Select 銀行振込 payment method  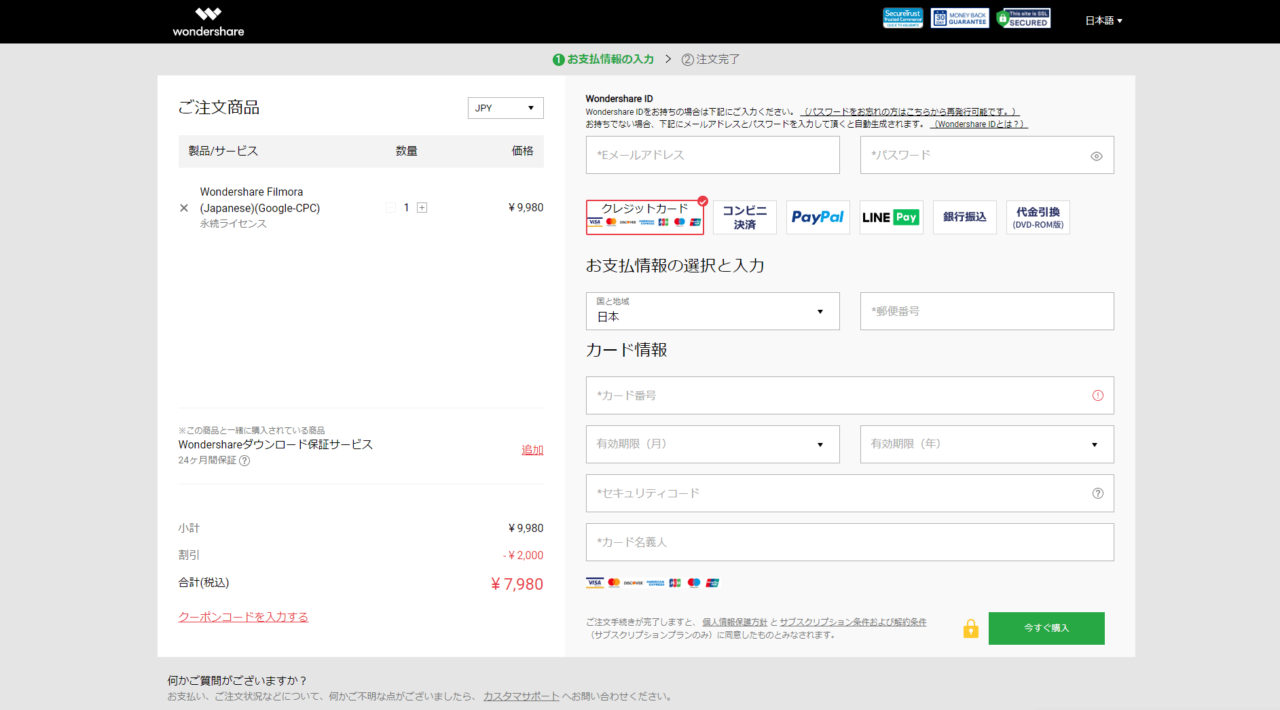click(965, 217)
